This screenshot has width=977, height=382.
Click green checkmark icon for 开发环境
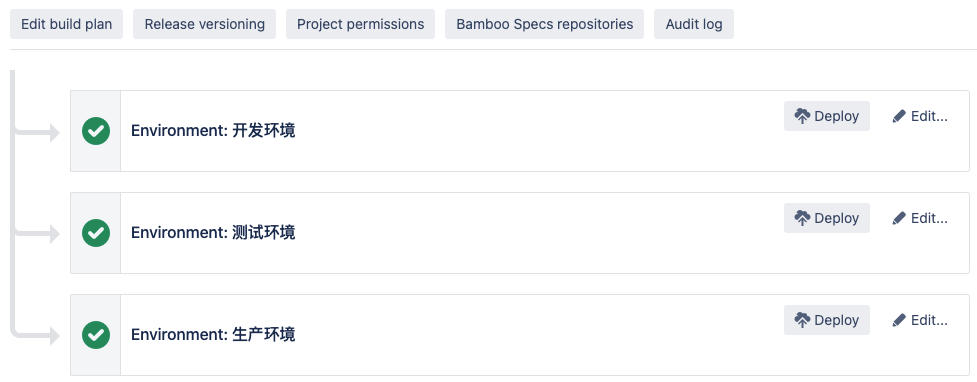click(x=96, y=131)
